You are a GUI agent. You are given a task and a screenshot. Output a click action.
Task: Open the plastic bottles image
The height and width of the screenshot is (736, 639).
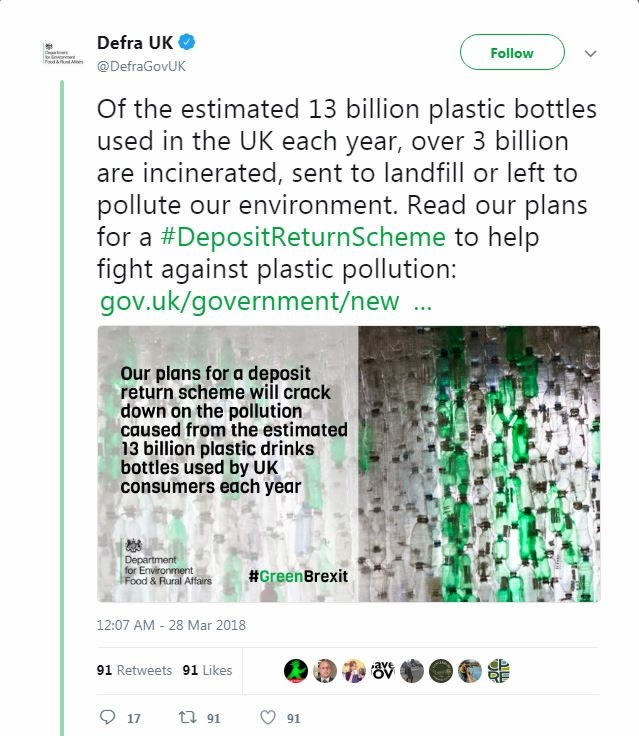[348, 463]
